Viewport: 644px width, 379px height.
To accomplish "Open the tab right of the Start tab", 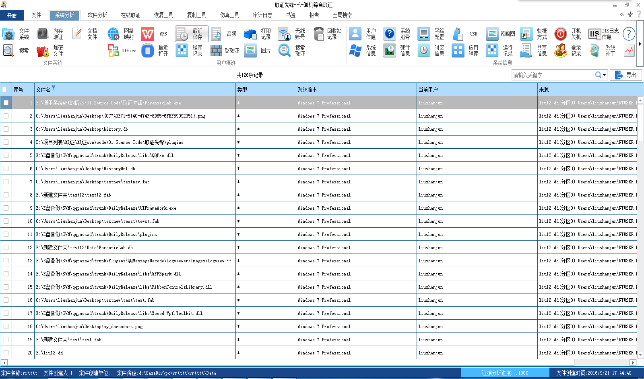I will pos(36,15).
